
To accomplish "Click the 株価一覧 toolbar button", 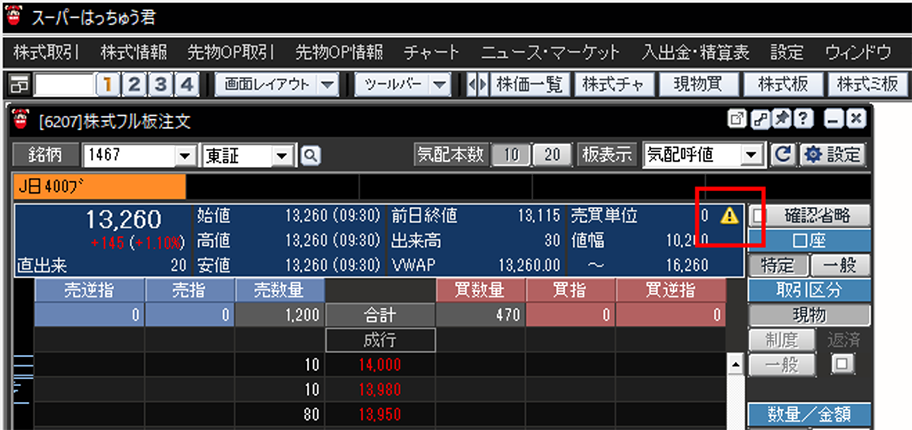I will 530,84.
